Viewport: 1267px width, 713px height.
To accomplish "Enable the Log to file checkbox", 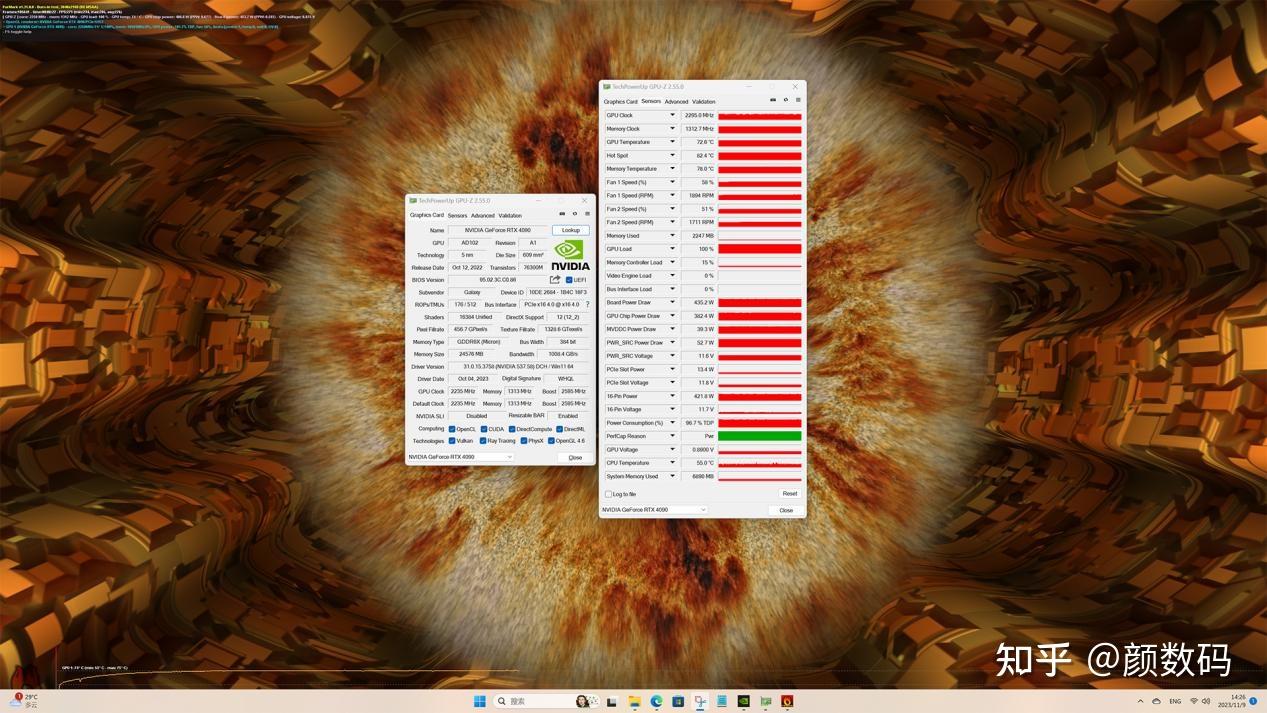I will [x=608, y=494].
